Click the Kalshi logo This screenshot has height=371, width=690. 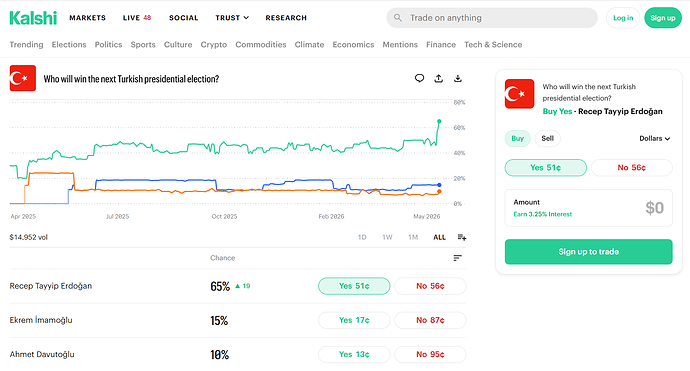[x=33, y=18]
